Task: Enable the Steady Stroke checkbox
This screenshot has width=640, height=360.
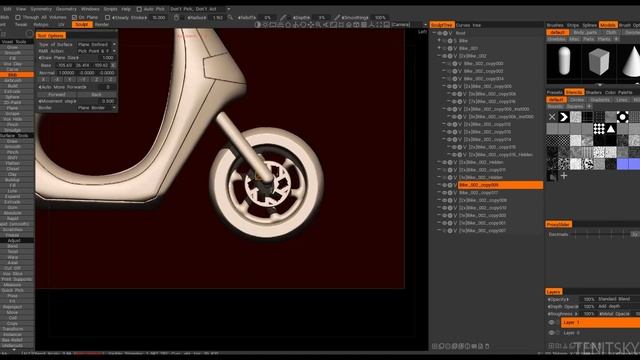Action: pyautogui.click(x=107, y=18)
